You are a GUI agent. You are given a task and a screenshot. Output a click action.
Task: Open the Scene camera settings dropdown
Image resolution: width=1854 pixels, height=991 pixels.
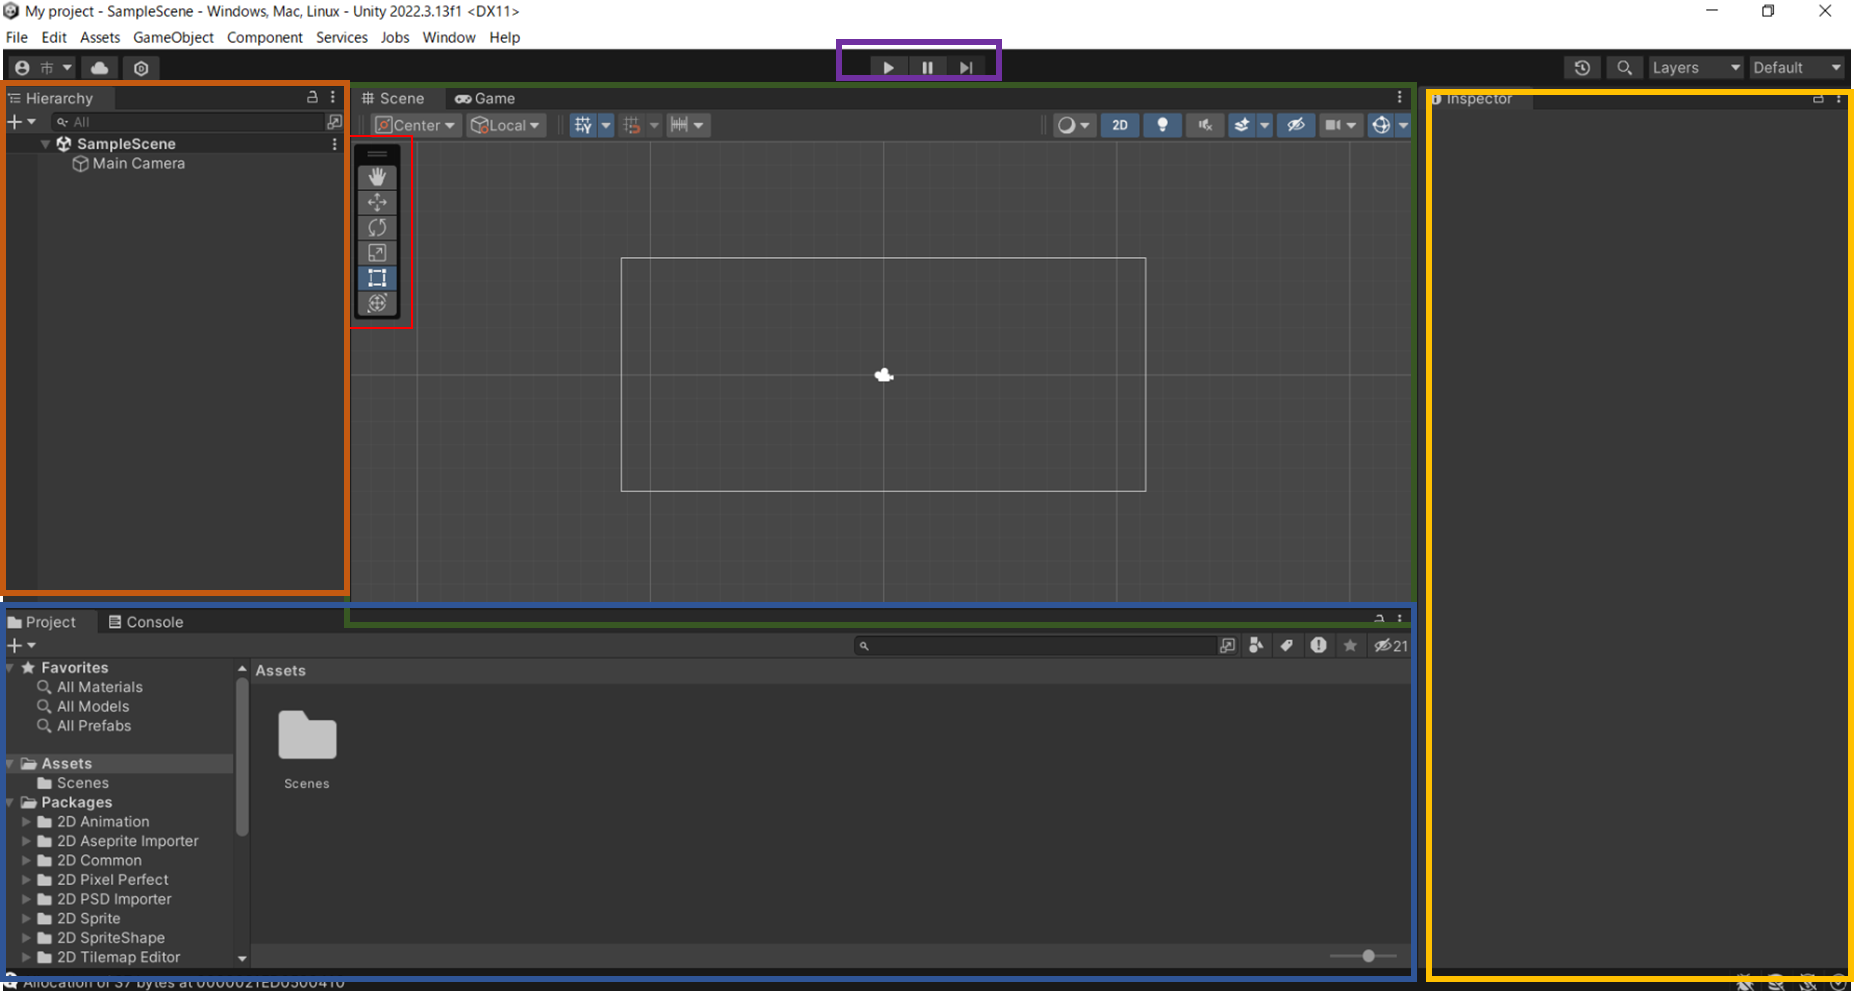[x=1339, y=125]
